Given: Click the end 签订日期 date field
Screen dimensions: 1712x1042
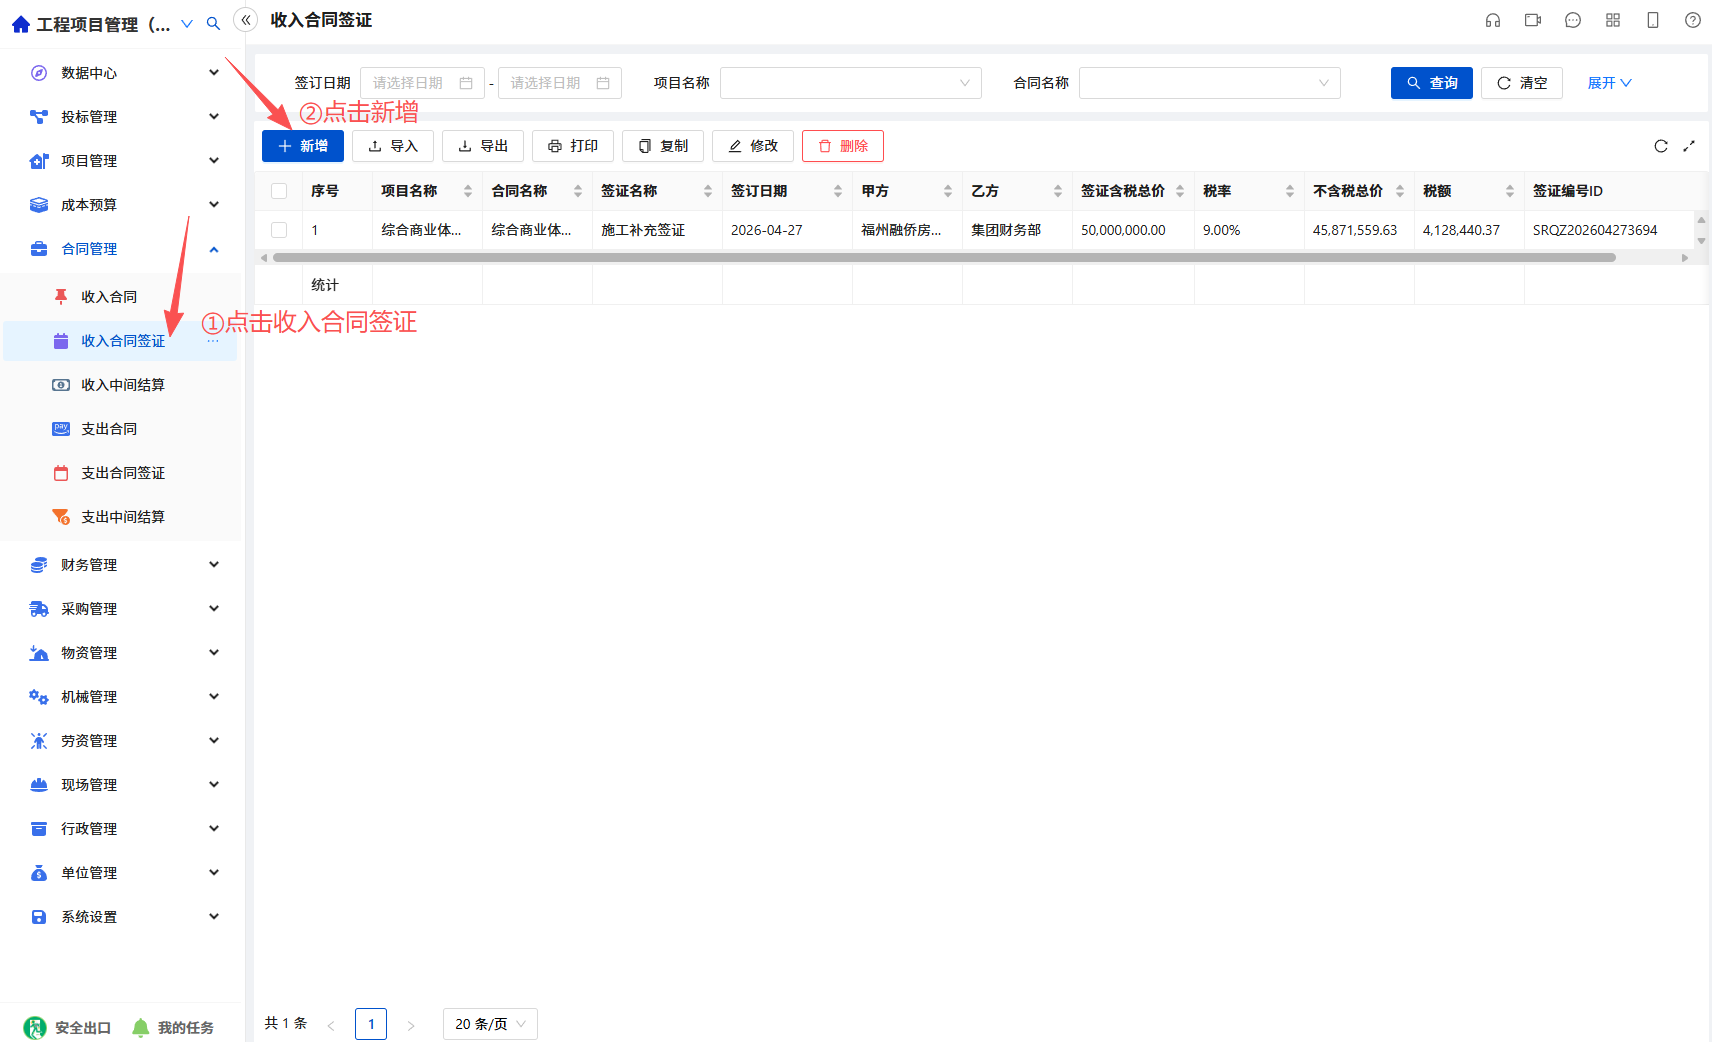Looking at the screenshot, I should coord(560,83).
